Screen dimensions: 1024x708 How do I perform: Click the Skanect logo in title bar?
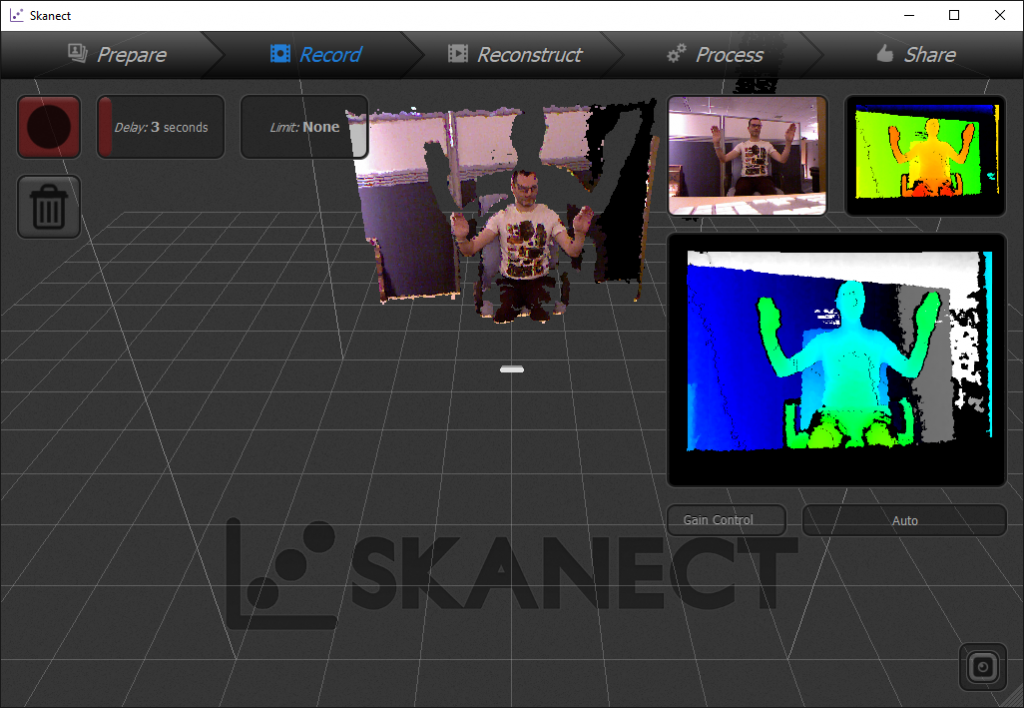tap(16, 15)
